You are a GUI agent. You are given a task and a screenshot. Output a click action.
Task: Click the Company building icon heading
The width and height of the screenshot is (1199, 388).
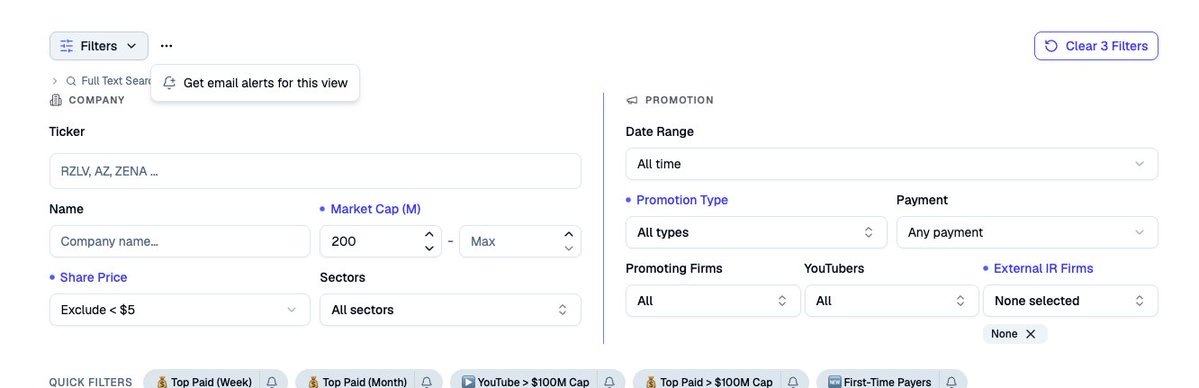pos(55,100)
